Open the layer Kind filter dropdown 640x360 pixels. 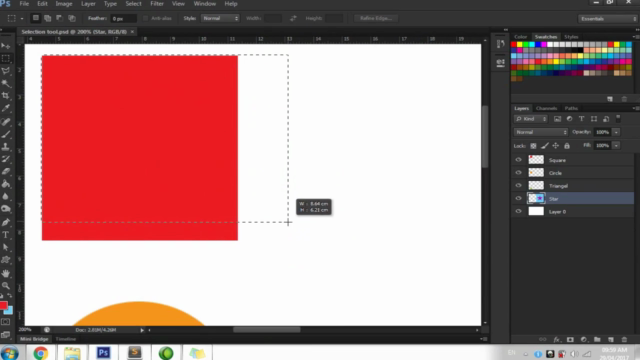point(531,119)
